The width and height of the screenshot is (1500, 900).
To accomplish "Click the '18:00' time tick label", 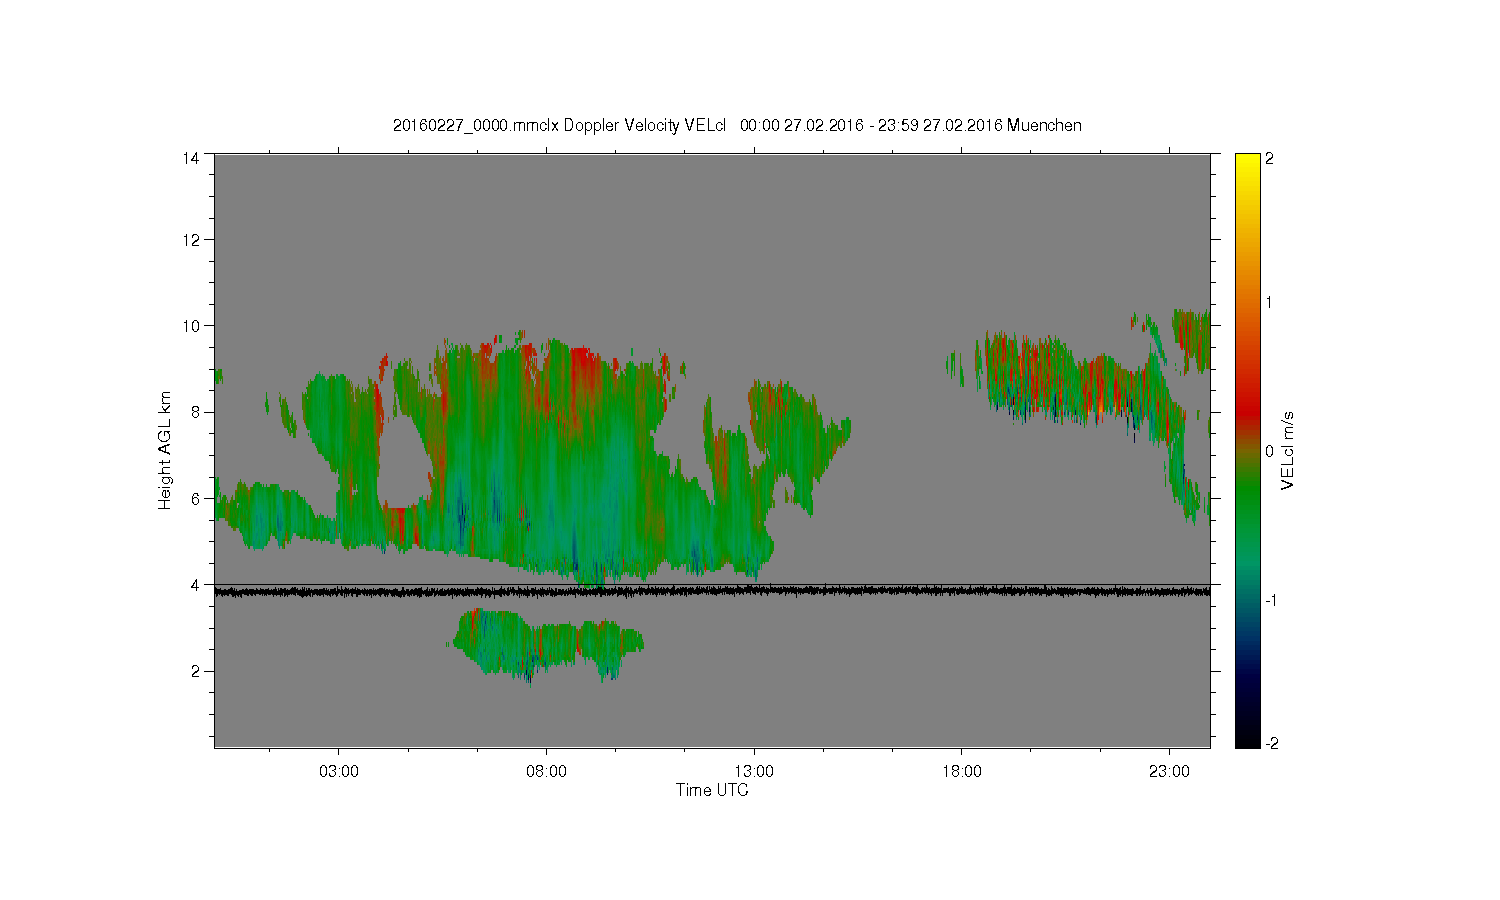I will point(962,772).
